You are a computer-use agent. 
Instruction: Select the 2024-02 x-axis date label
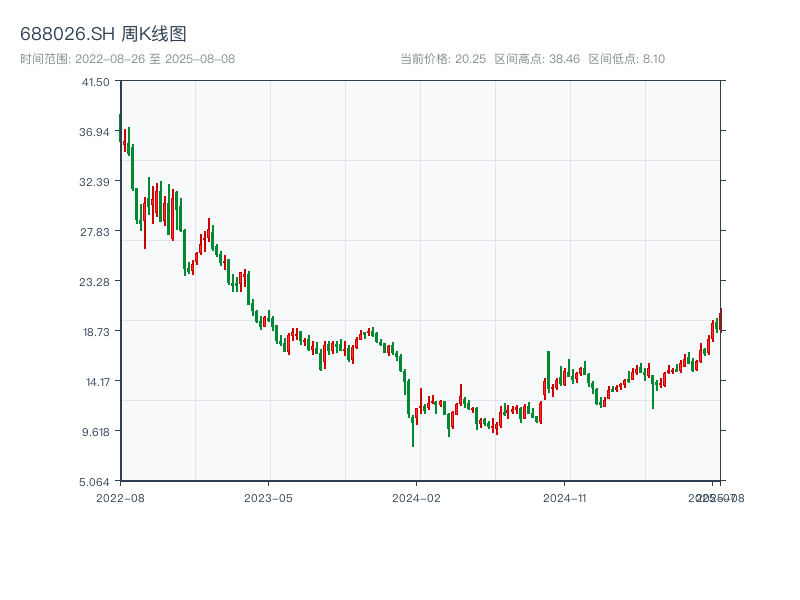click(x=417, y=497)
